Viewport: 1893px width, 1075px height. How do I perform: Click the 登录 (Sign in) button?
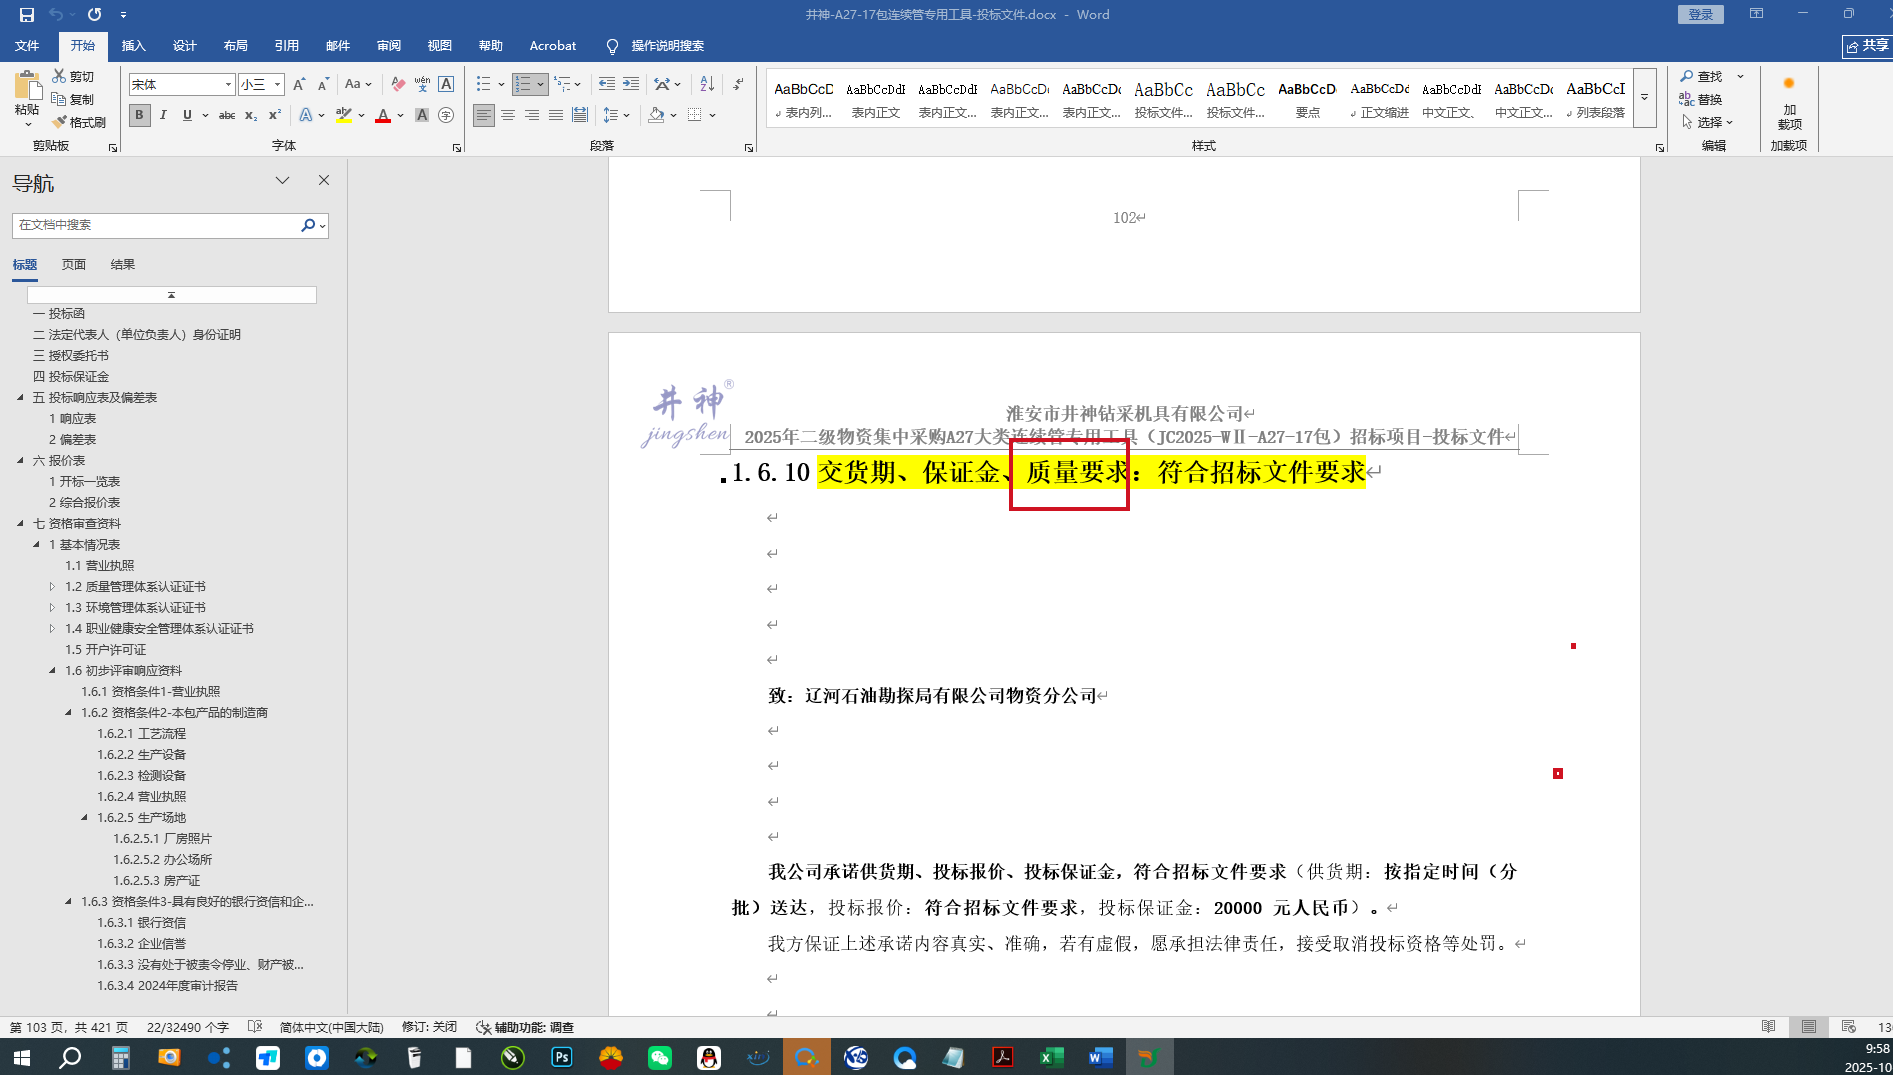[x=1700, y=14]
